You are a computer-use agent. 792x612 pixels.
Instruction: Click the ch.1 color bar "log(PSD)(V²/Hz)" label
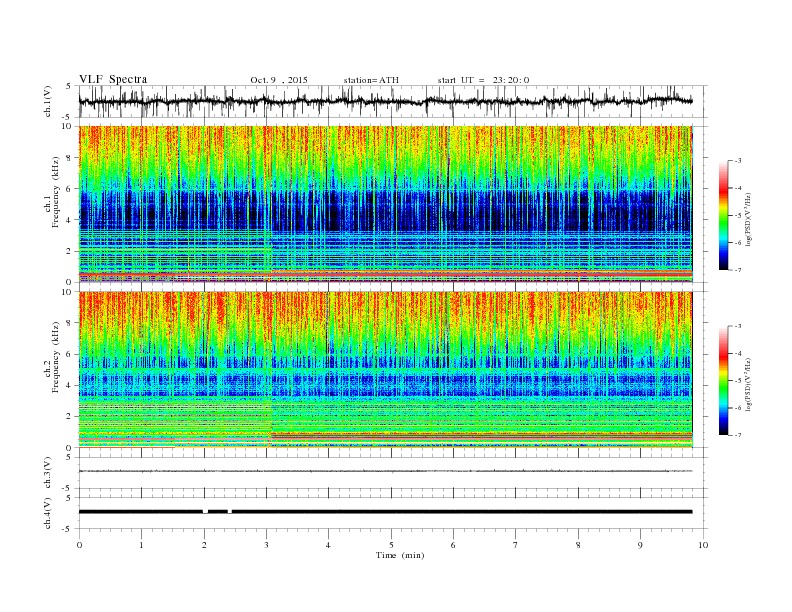[750, 219]
